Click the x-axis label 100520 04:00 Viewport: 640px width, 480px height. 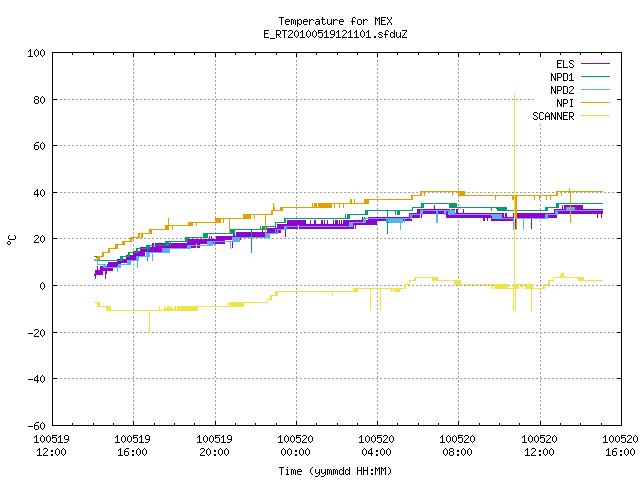pyautogui.click(x=376, y=446)
